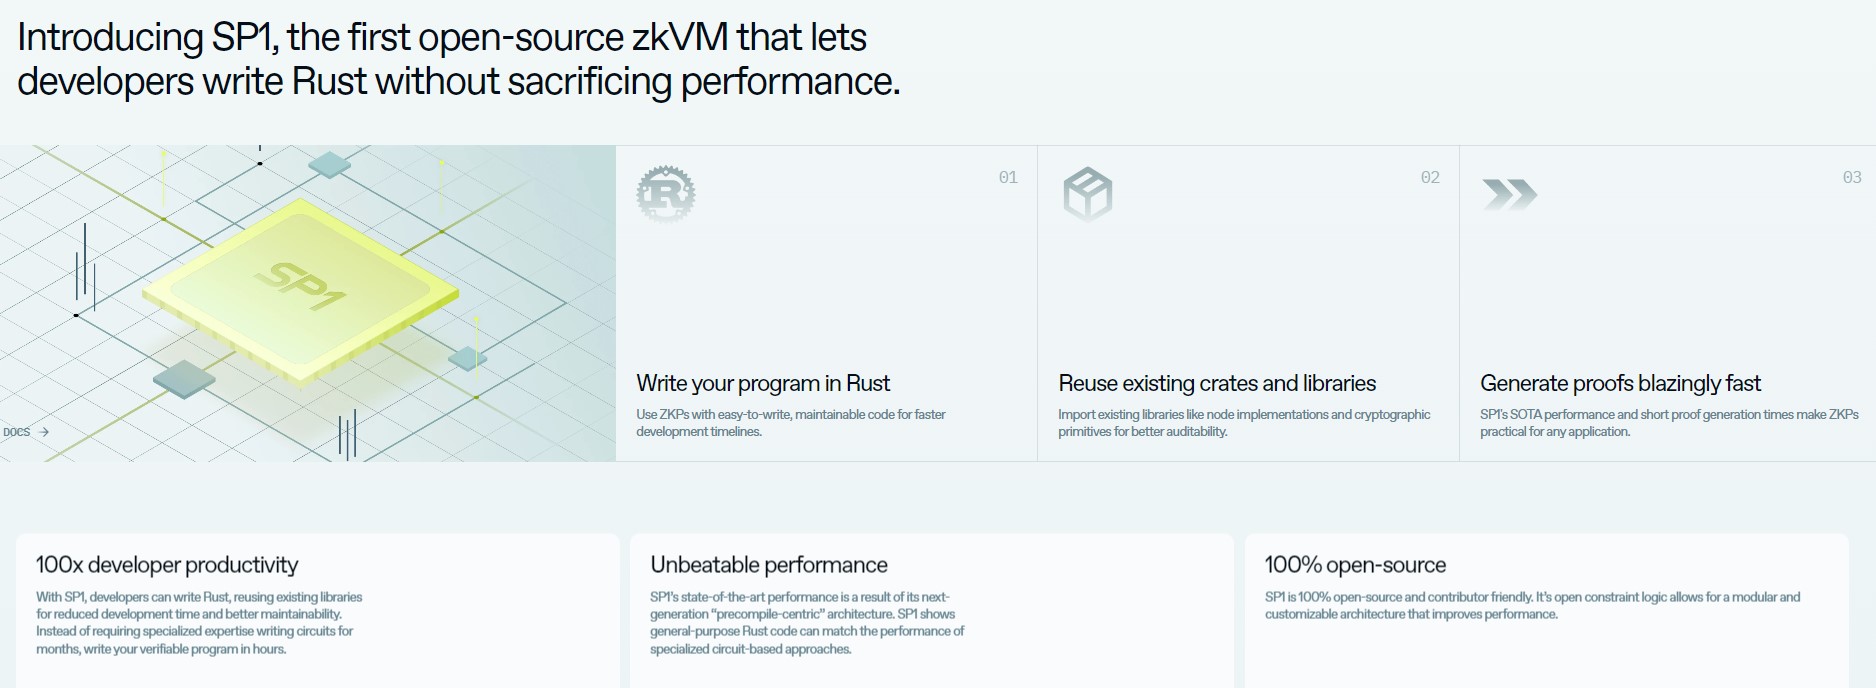Click the Rust gear logo icon

666,194
